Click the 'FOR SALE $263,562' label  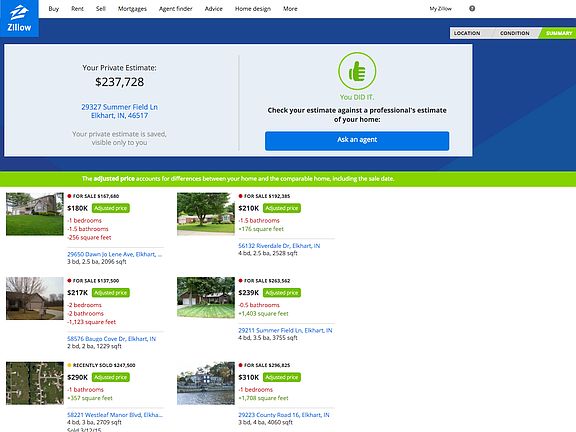267,281
